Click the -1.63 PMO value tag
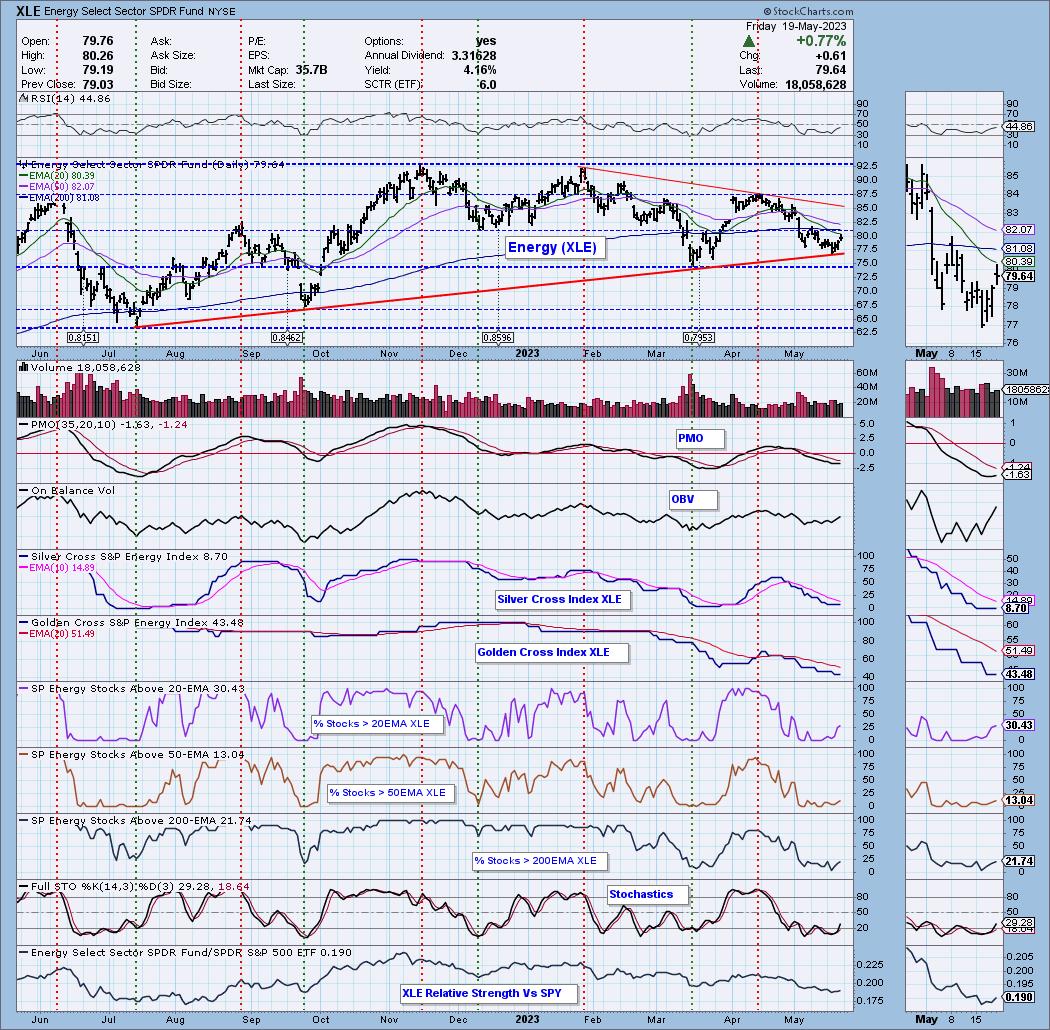The height and width of the screenshot is (1030, 1050). pos(1018,474)
